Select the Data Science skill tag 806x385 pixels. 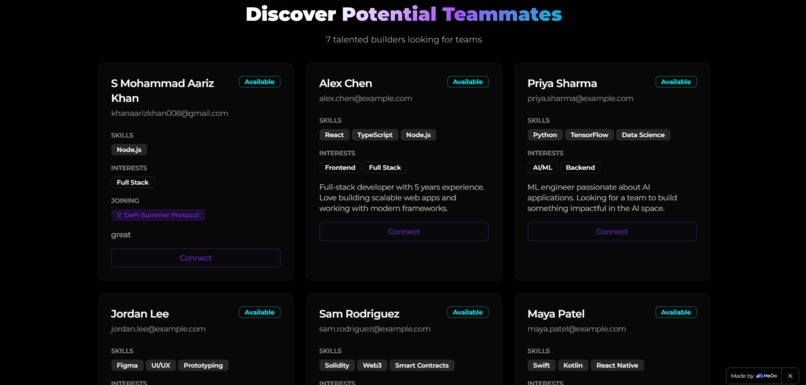pos(643,135)
